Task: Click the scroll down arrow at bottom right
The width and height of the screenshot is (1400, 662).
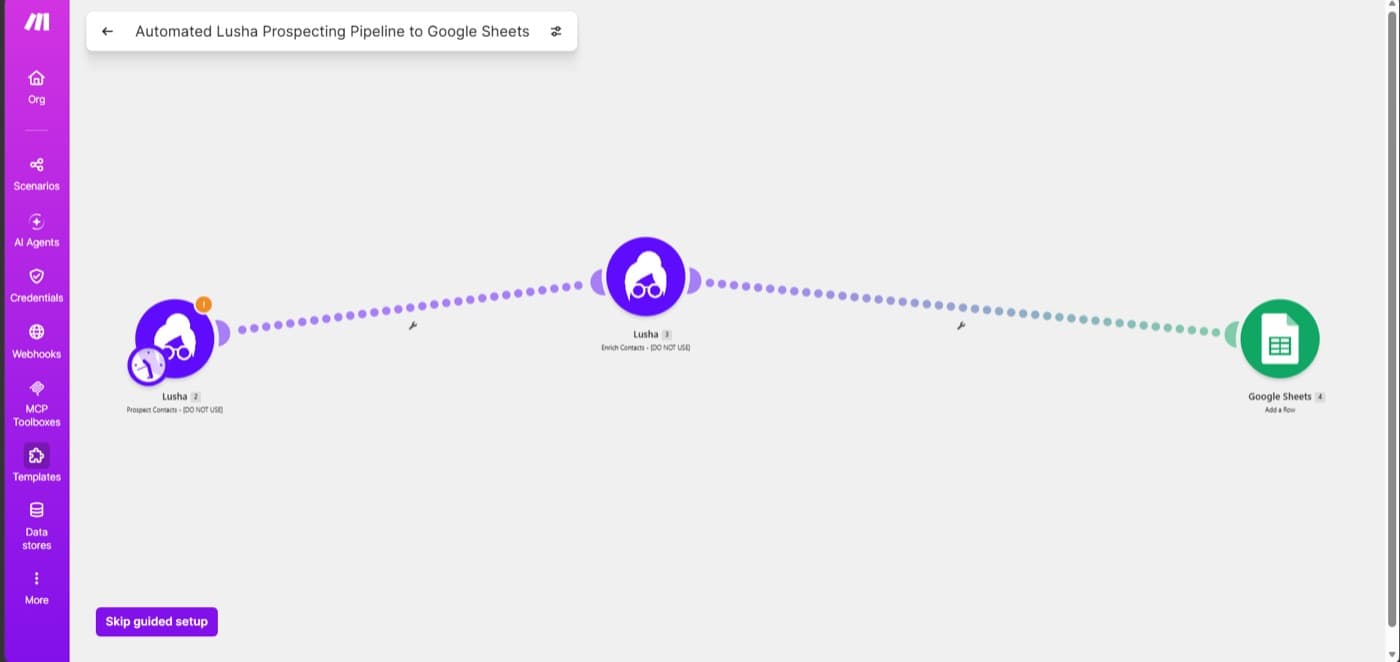Action: [x=1392, y=654]
